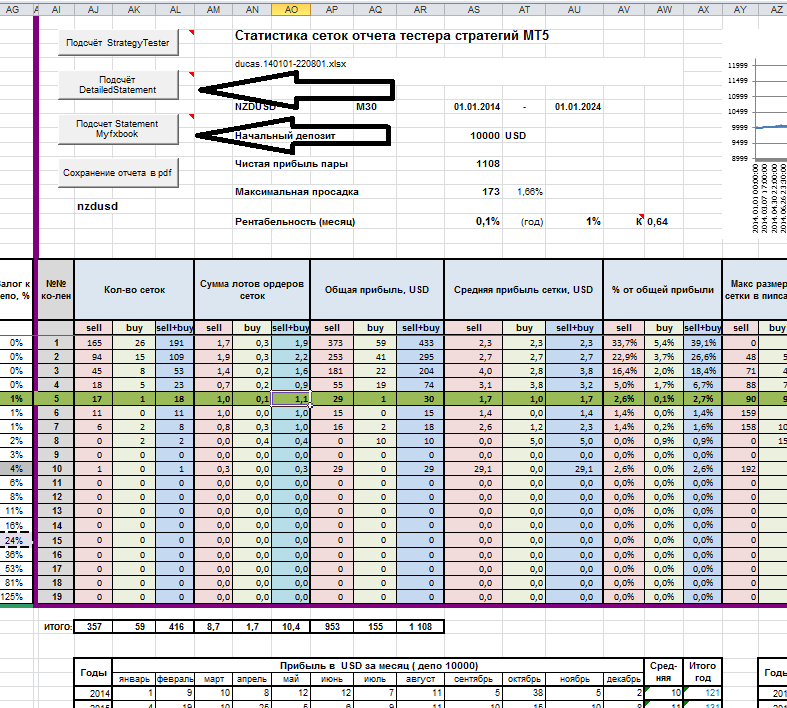Screen dimensions: 787x708
Task: Select NZDUSD pair cell
Action: (x=255, y=106)
